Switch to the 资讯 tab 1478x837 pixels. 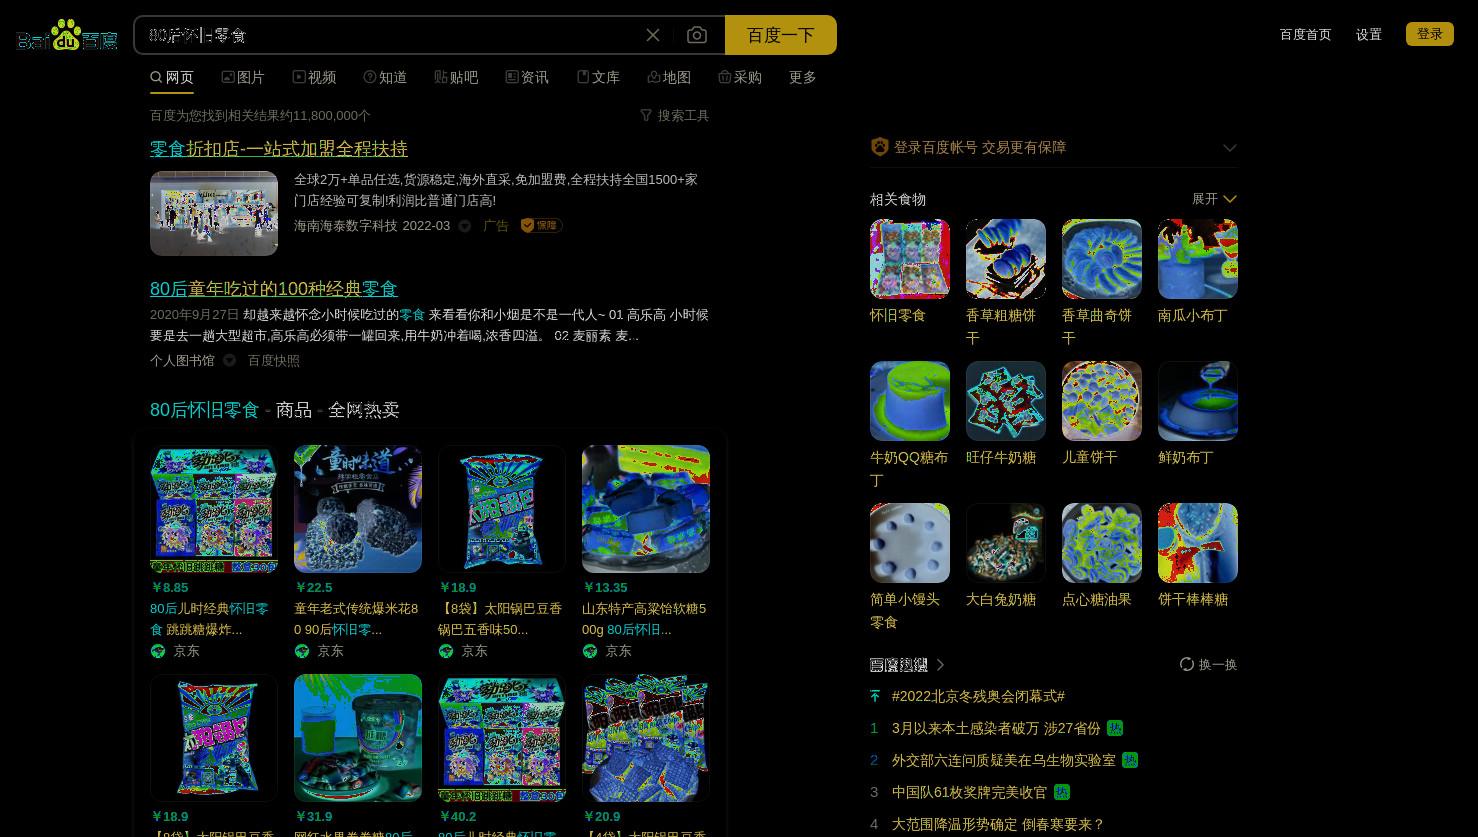527,77
